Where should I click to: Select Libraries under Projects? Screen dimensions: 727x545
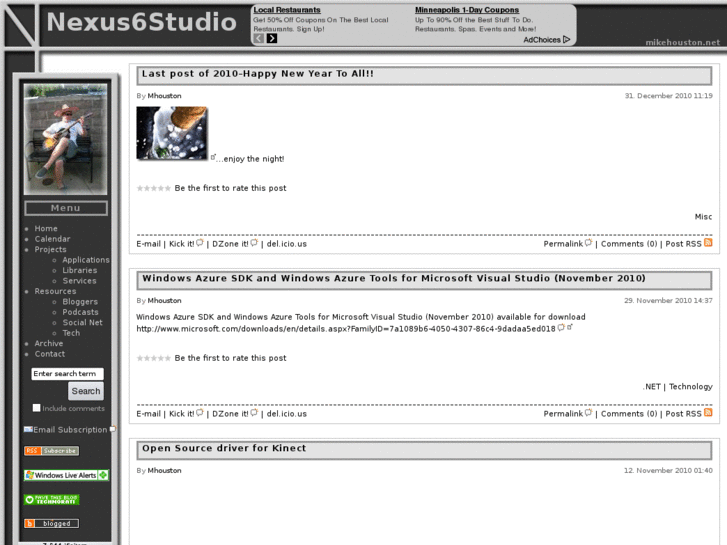click(80, 270)
